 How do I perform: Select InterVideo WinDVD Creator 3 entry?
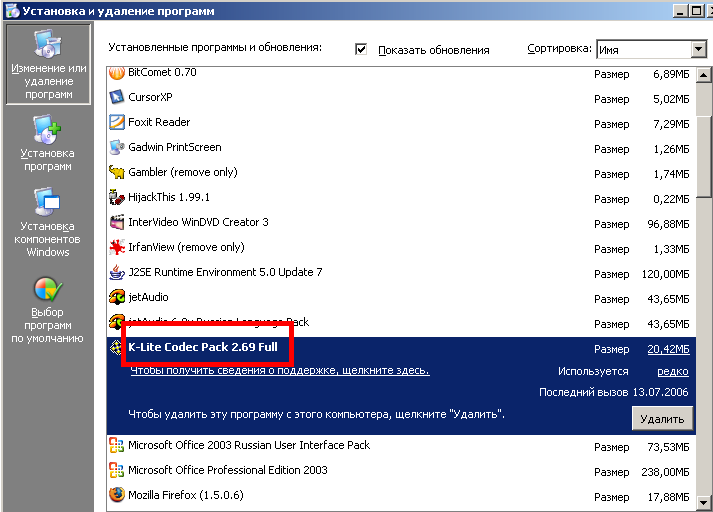(401, 222)
